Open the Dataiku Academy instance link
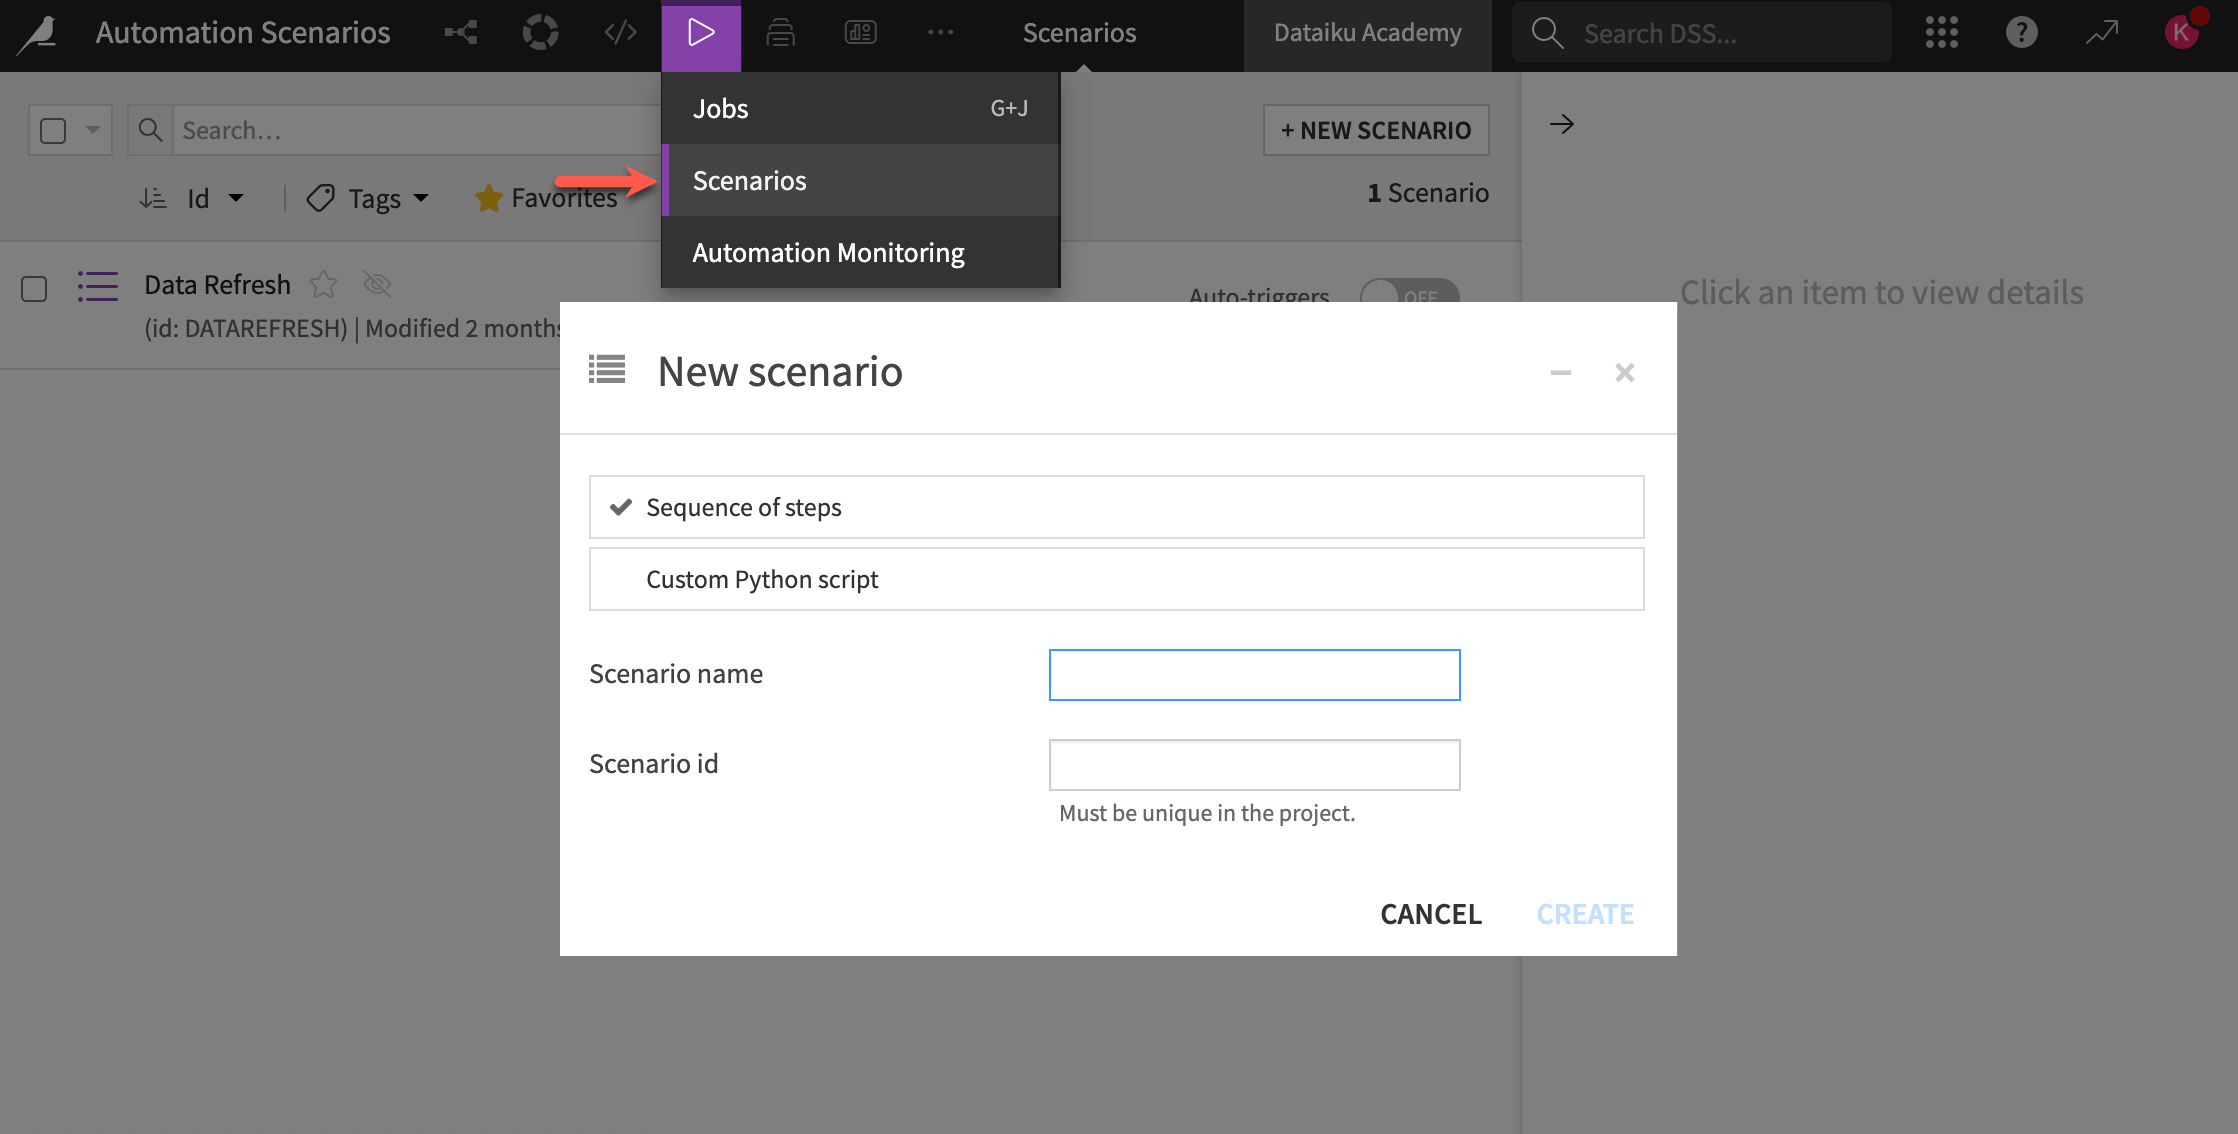Screen dimensions: 2238x1134 click(x=1367, y=33)
